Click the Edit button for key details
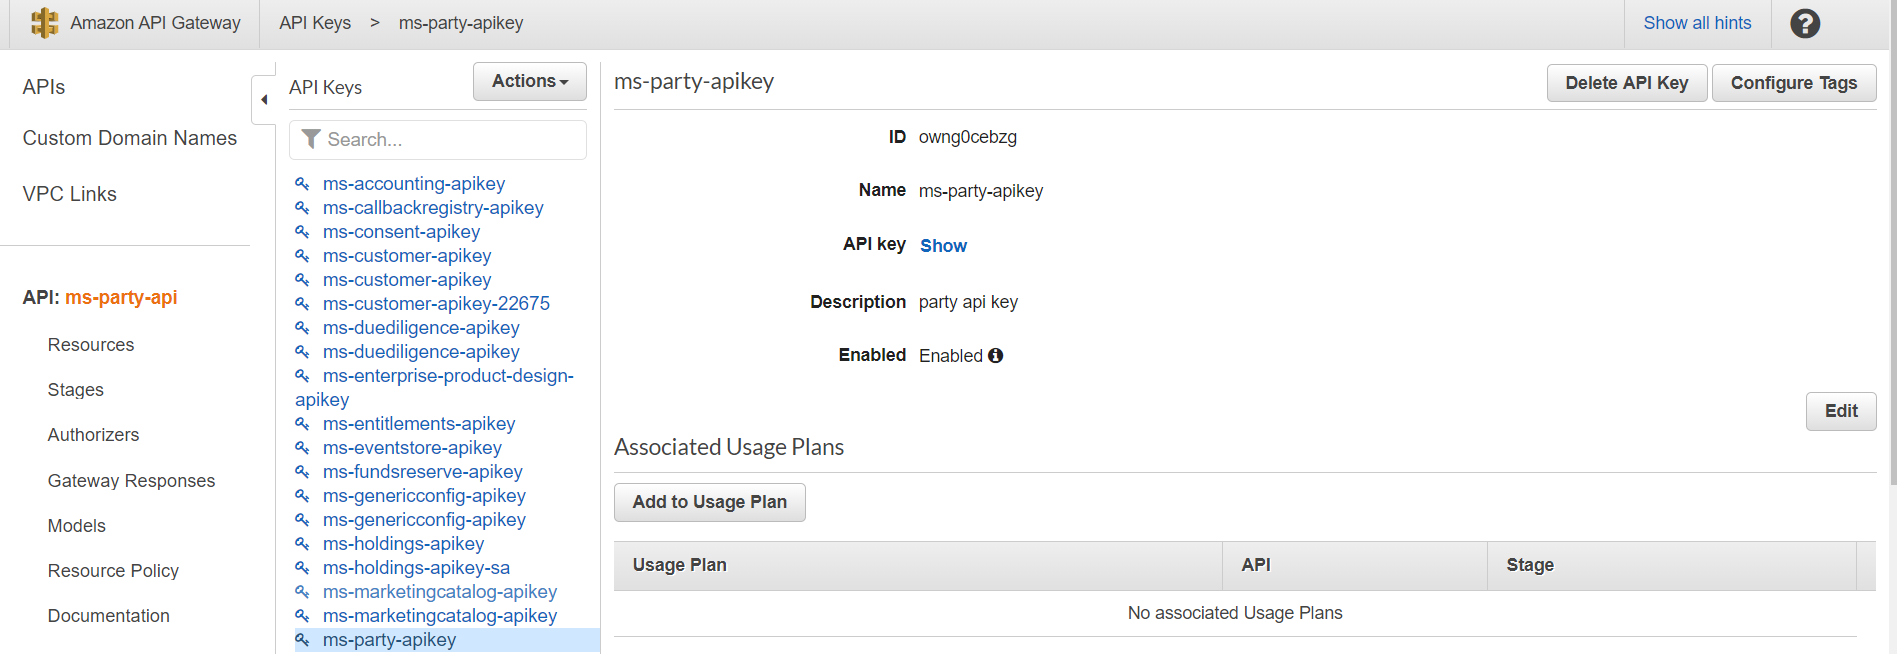 tap(1840, 411)
